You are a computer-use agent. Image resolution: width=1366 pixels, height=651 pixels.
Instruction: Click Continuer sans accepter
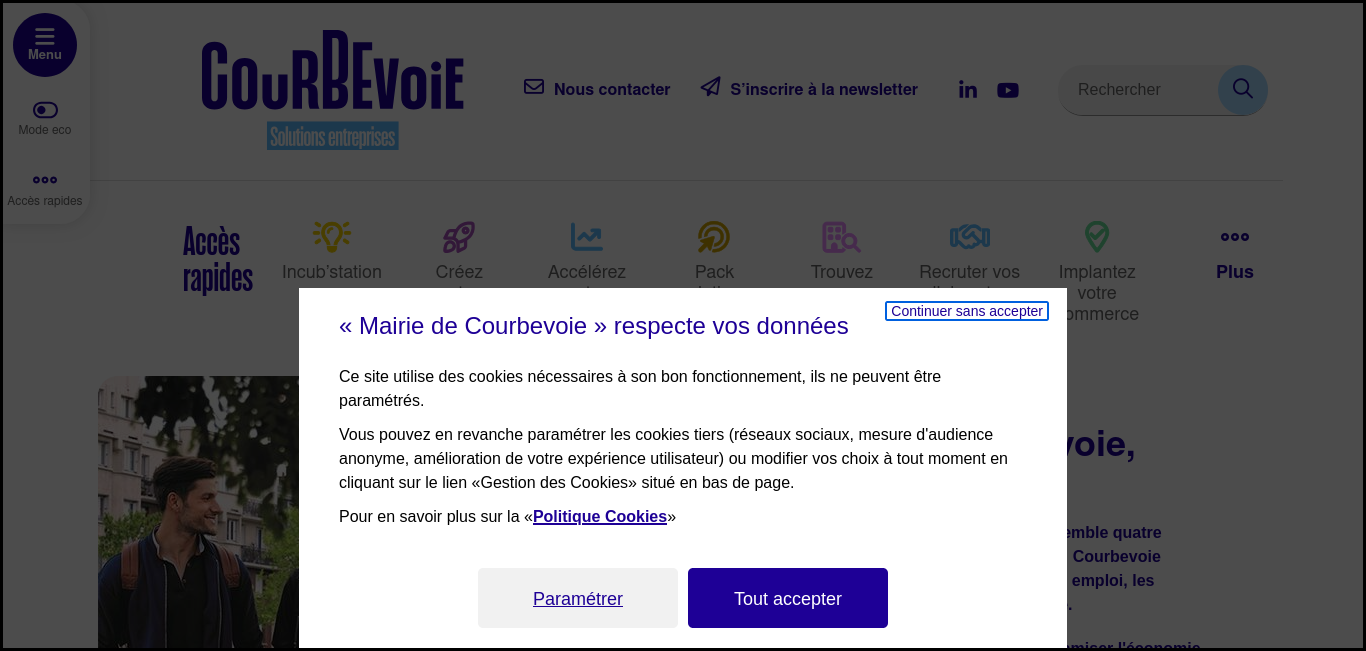pos(967,311)
